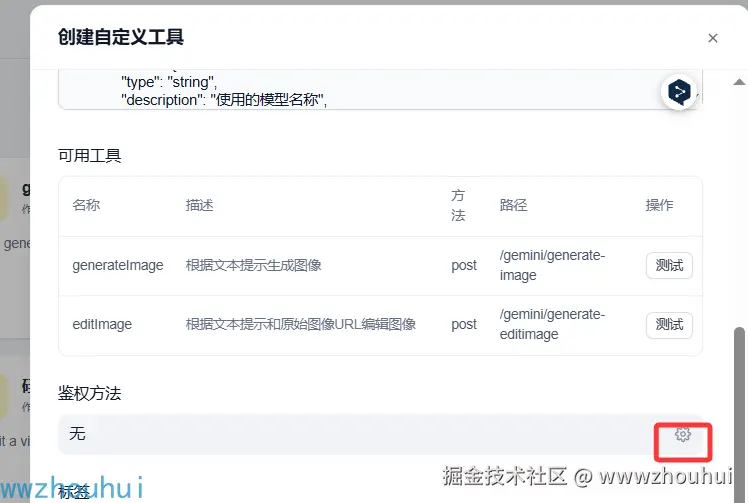
Task: Click the 操作 column header
Action: pos(659,205)
